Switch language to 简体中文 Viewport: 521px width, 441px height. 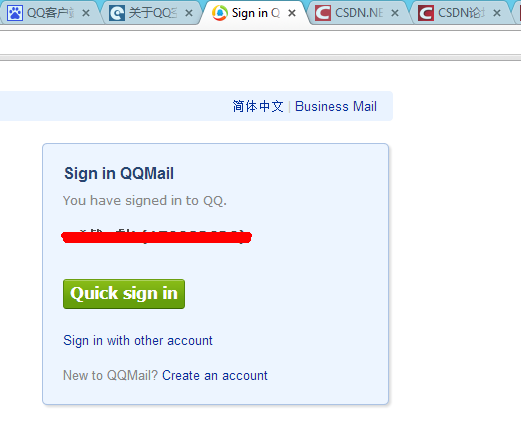click(258, 107)
